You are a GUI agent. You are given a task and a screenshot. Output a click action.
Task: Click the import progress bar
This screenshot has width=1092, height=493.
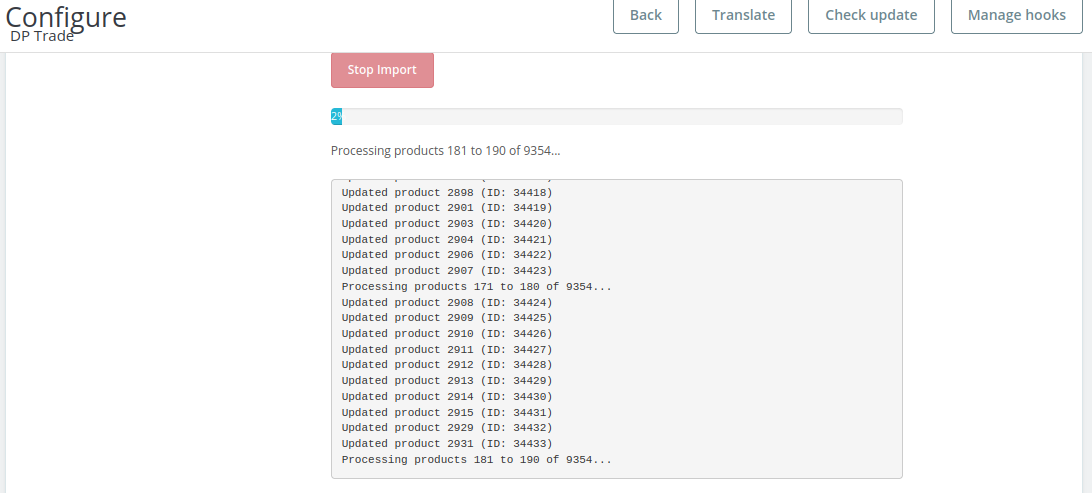pos(616,117)
